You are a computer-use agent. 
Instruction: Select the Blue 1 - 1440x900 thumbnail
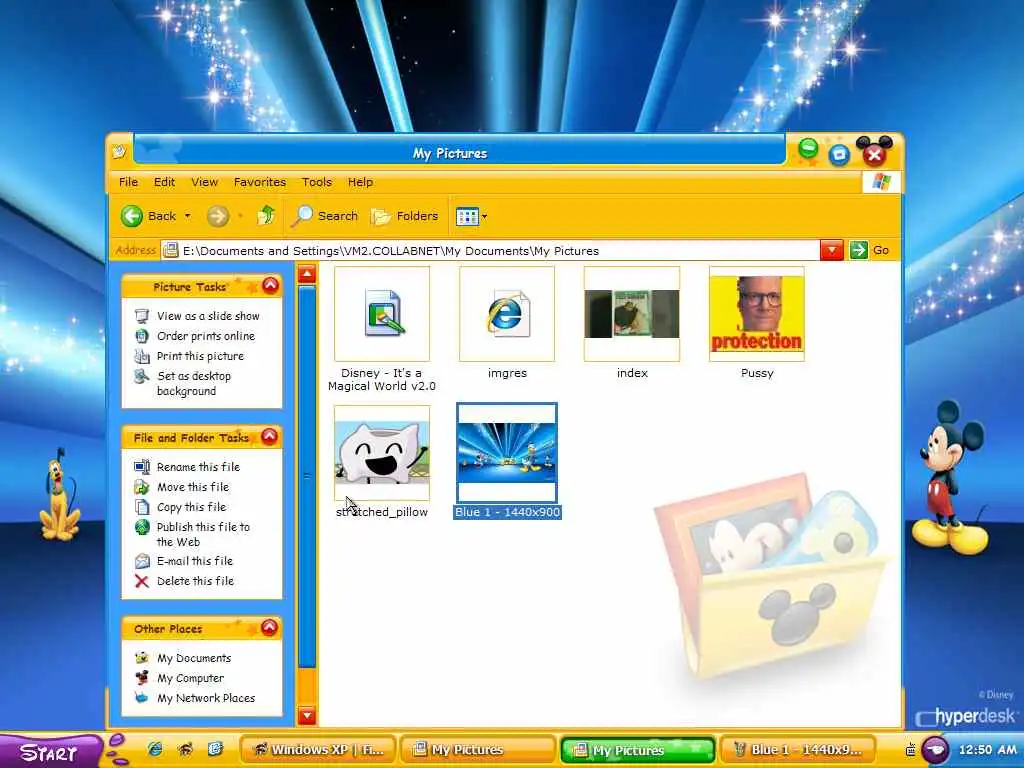[x=507, y=453]
